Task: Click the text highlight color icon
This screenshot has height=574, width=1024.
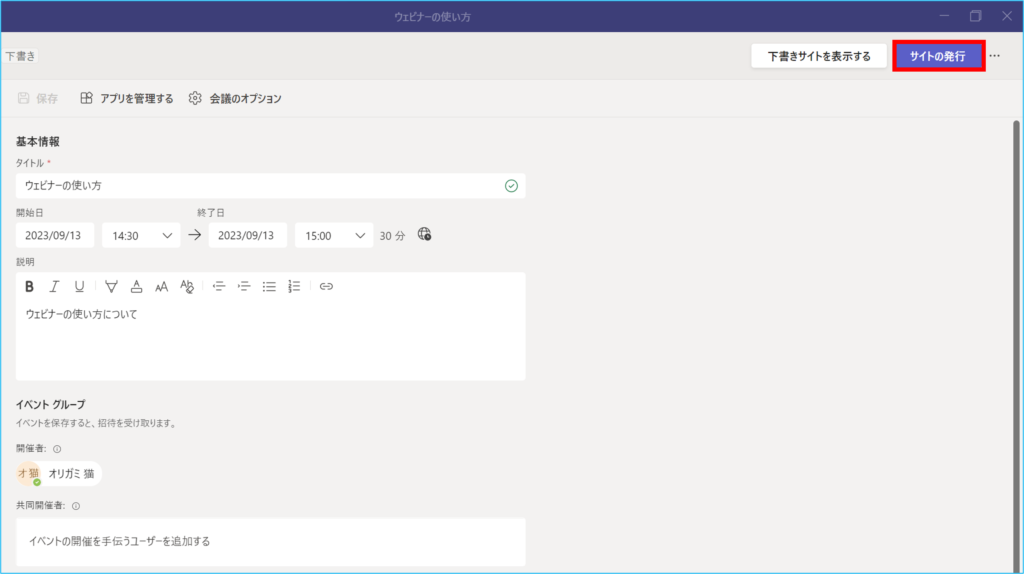Action: pyautogui.click(x=111, y=286)
